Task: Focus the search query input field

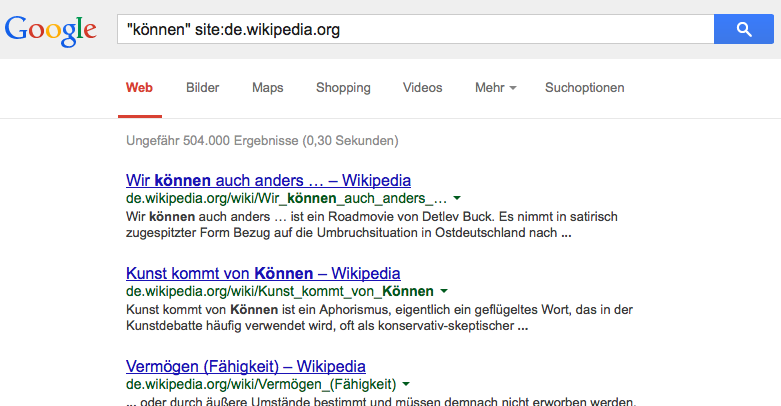Action: 415,29
